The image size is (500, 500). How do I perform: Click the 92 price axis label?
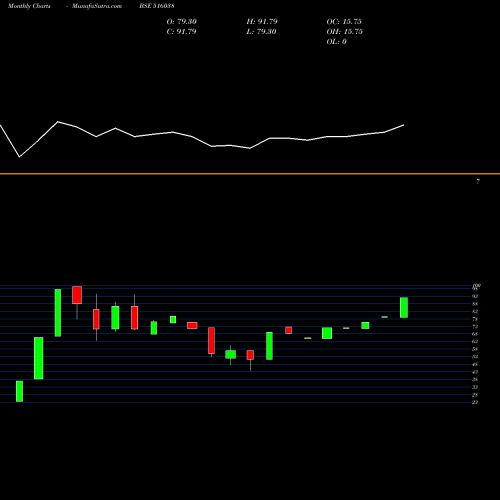coord(475,296)
